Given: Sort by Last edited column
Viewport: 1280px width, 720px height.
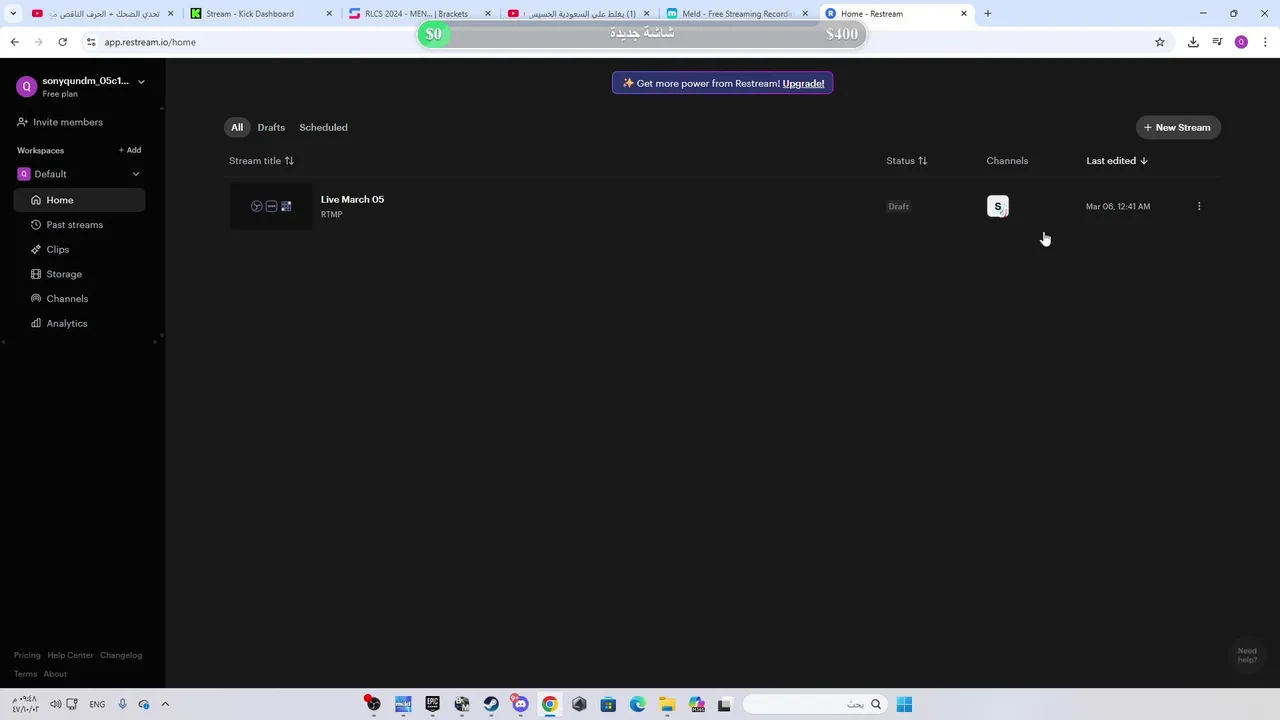Looking at the screenshot, I should click(1117, 161).
